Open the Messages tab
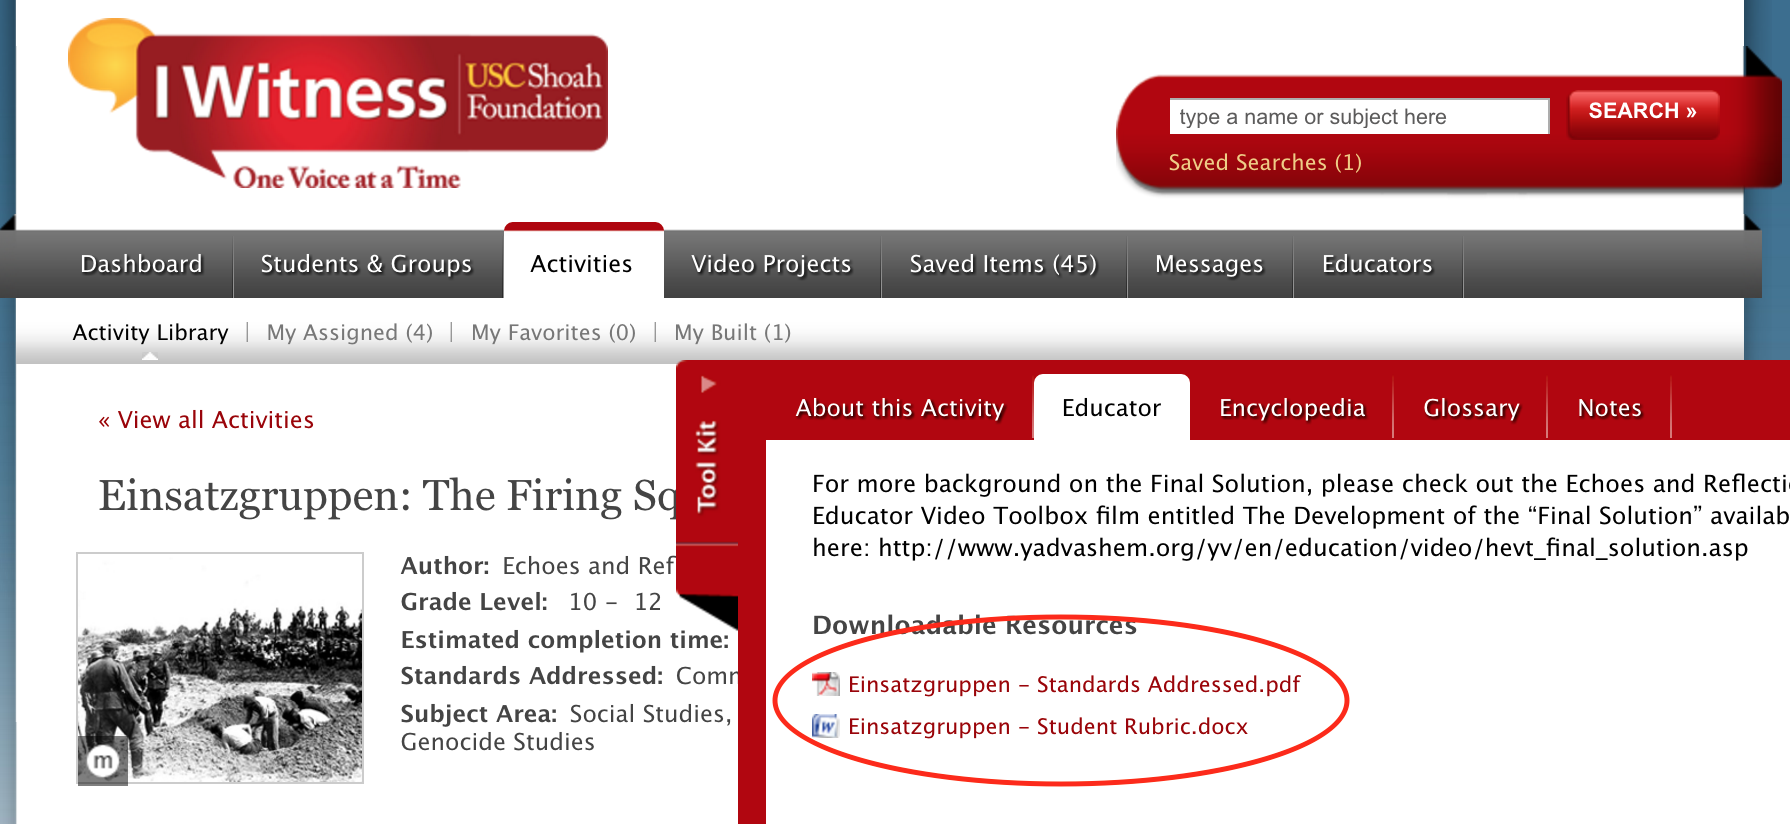Image resolution: width=1790 pixels, height=824 pixels. click(1209, 264)
